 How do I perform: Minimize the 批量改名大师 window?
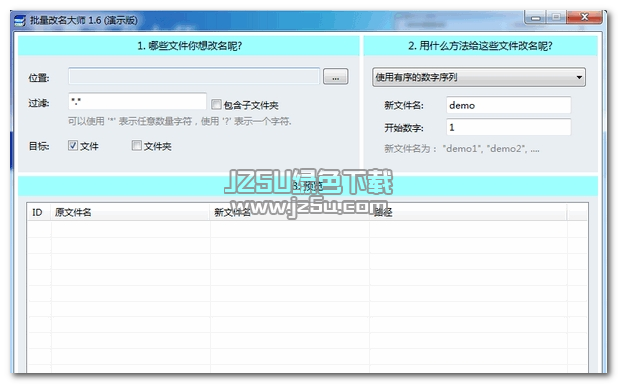click(535, 17)
